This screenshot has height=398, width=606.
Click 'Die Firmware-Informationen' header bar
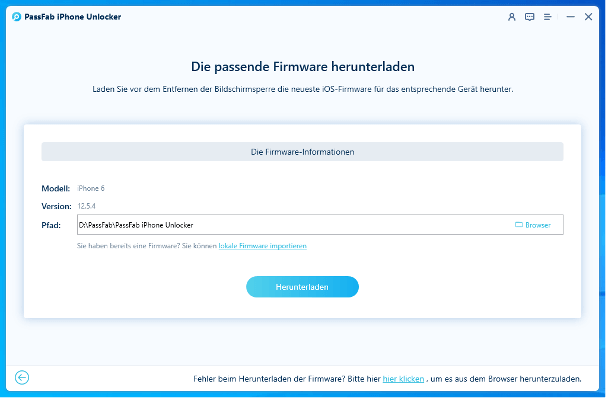(302, 152)
